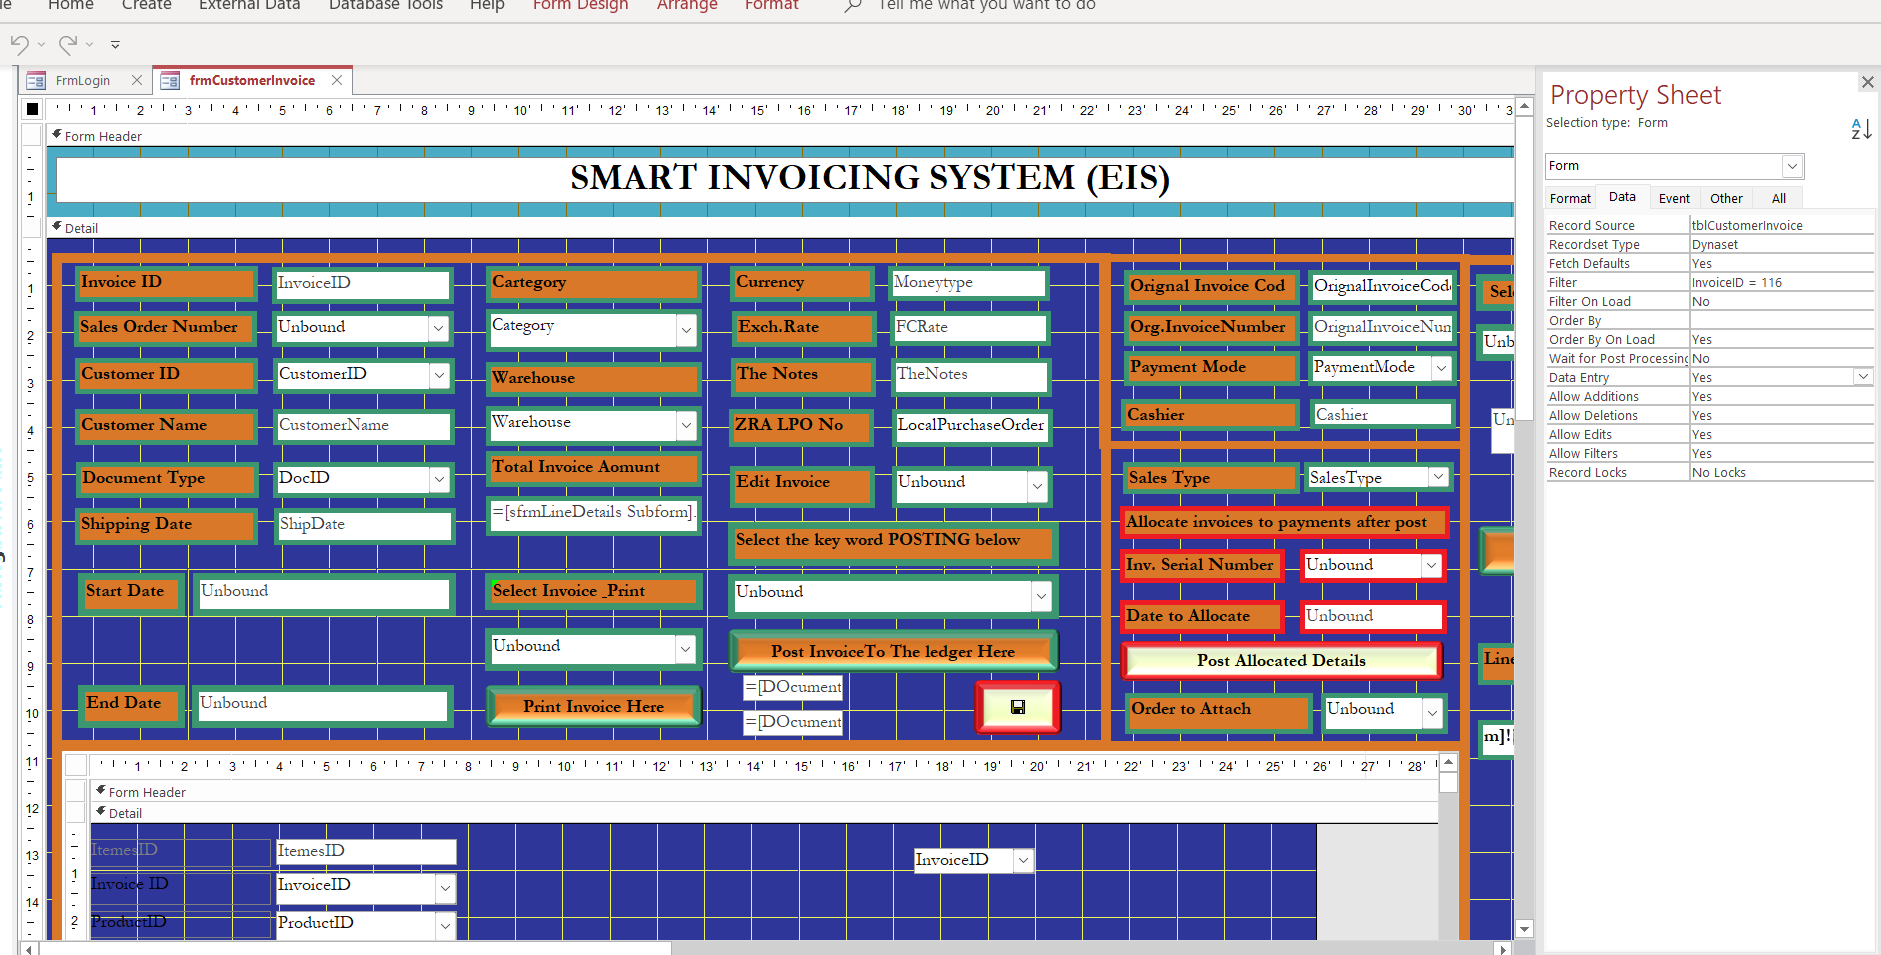Switch to Property Sheet Format tab
This screenshot has width=1881, height=955.
tap(1570, 198)
